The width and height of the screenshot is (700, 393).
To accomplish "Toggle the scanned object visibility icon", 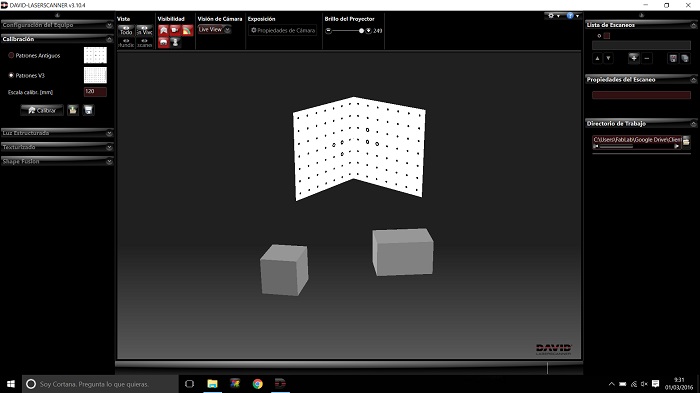I will click(175, 42).
